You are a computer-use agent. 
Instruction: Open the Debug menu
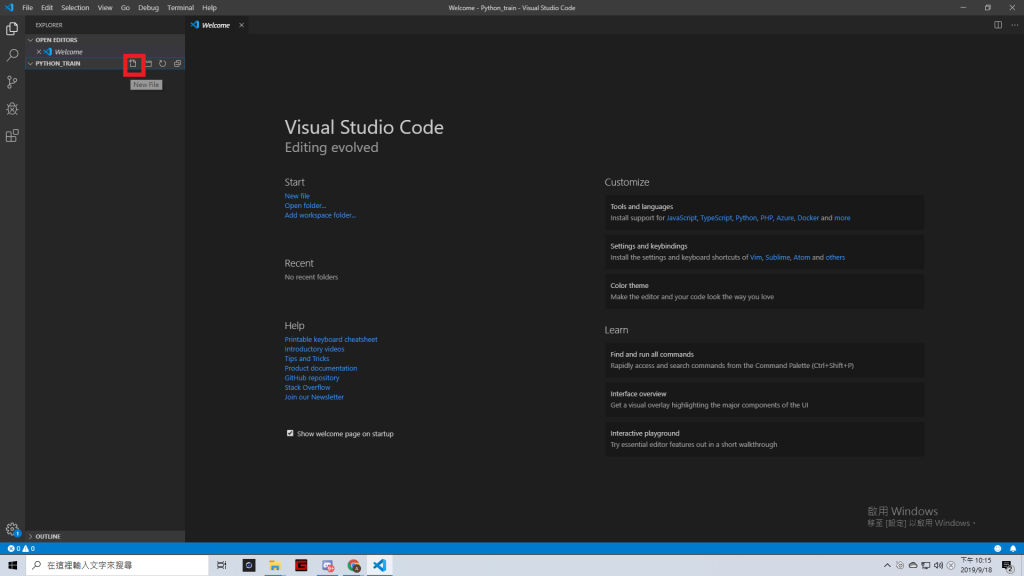(148, 8)
